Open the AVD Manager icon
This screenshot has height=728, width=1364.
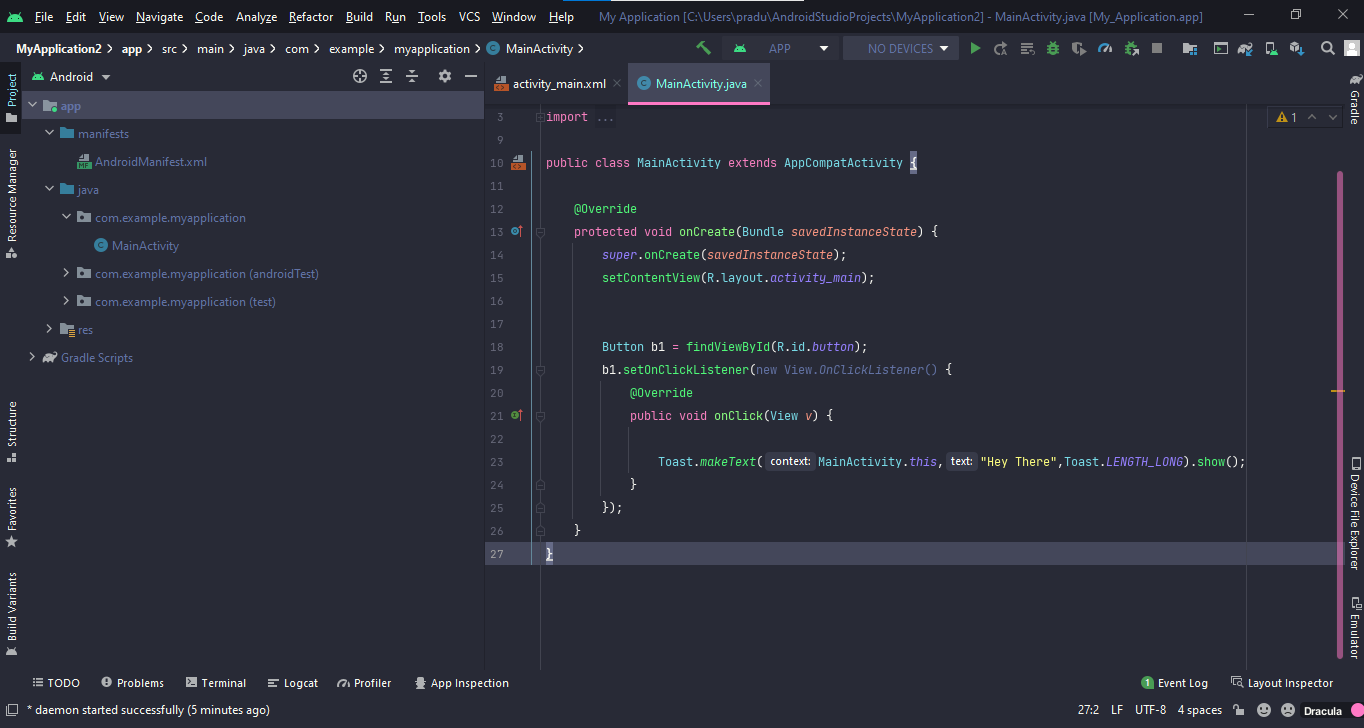[1271, 48]
